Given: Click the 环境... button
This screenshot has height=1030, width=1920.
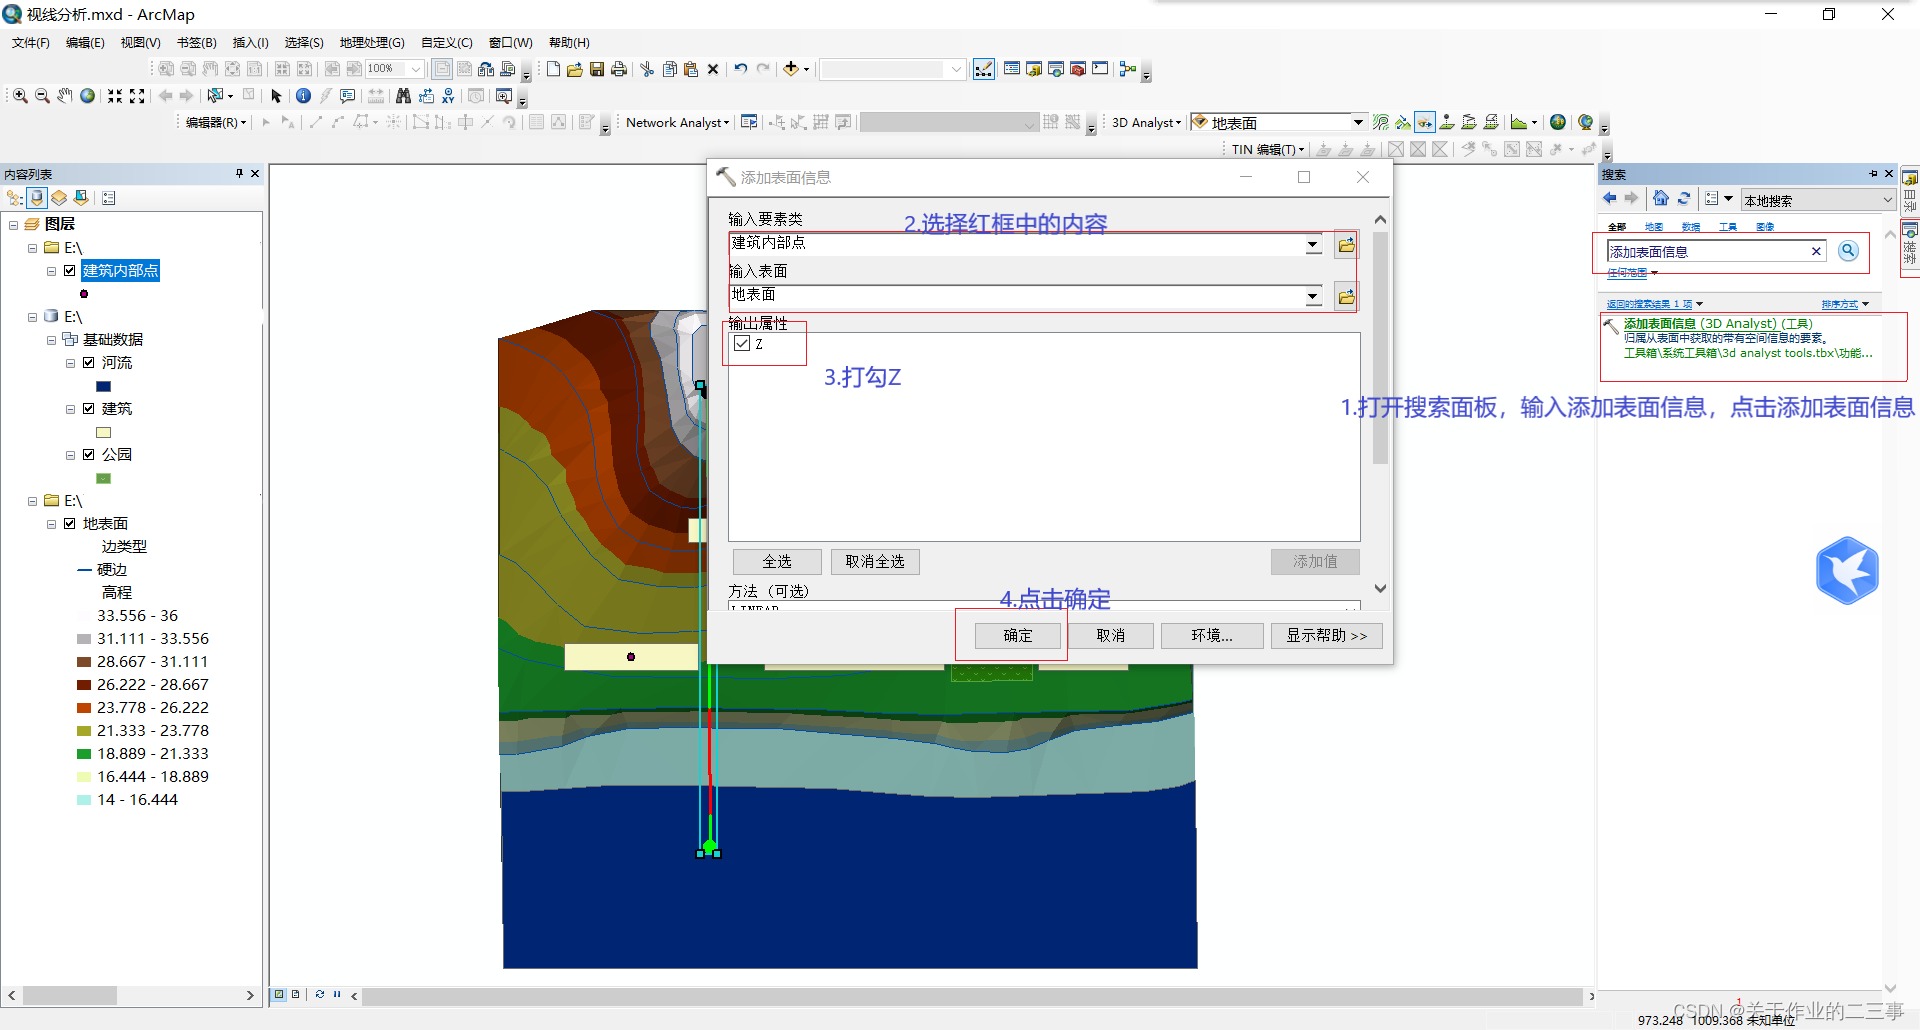Looking at the screenshot, I should point(1212,635).
